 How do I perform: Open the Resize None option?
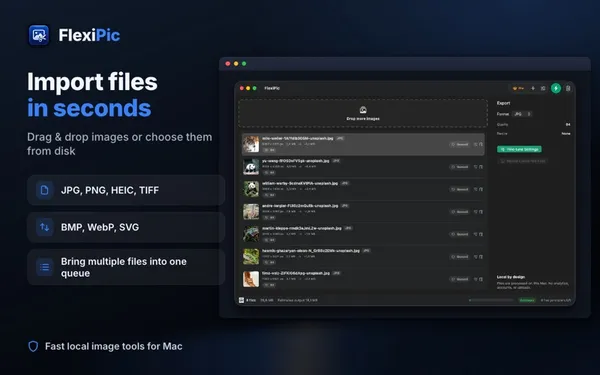(x=566, y=134)
